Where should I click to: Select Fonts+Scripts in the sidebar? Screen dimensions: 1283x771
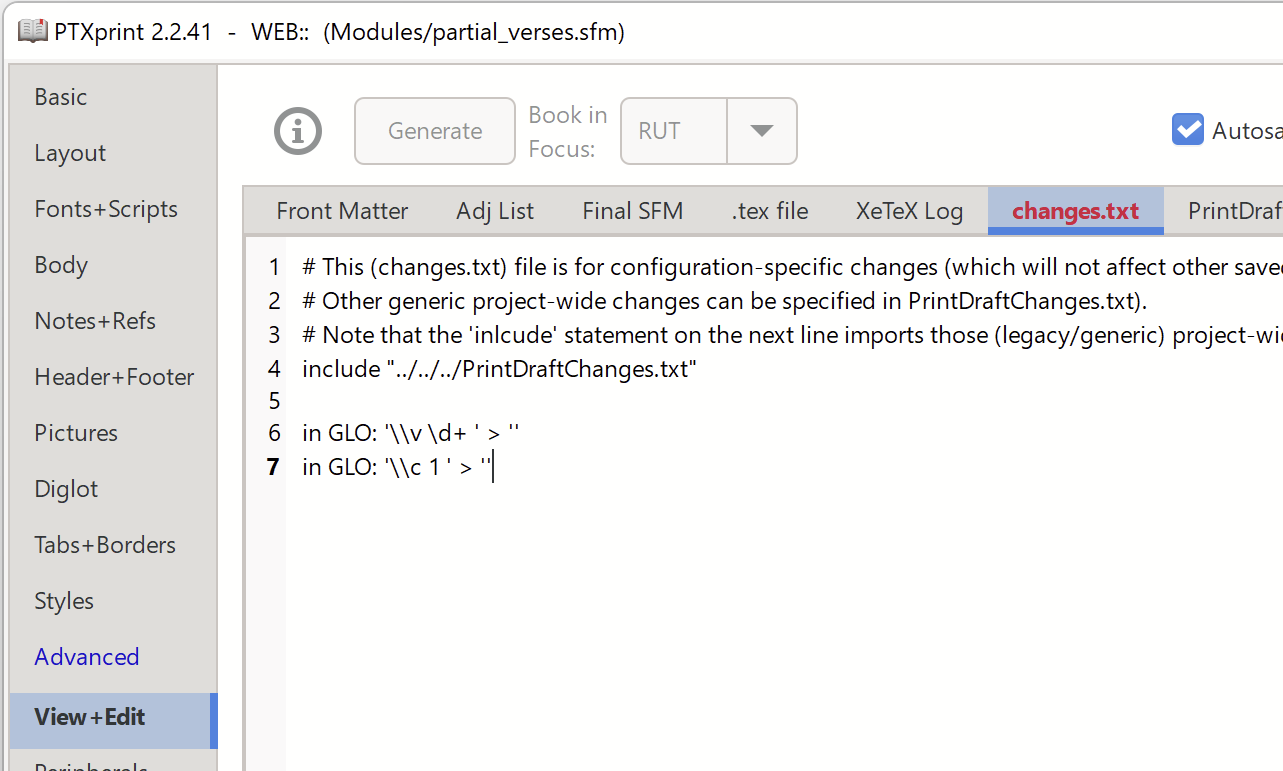tap(106, 208)
